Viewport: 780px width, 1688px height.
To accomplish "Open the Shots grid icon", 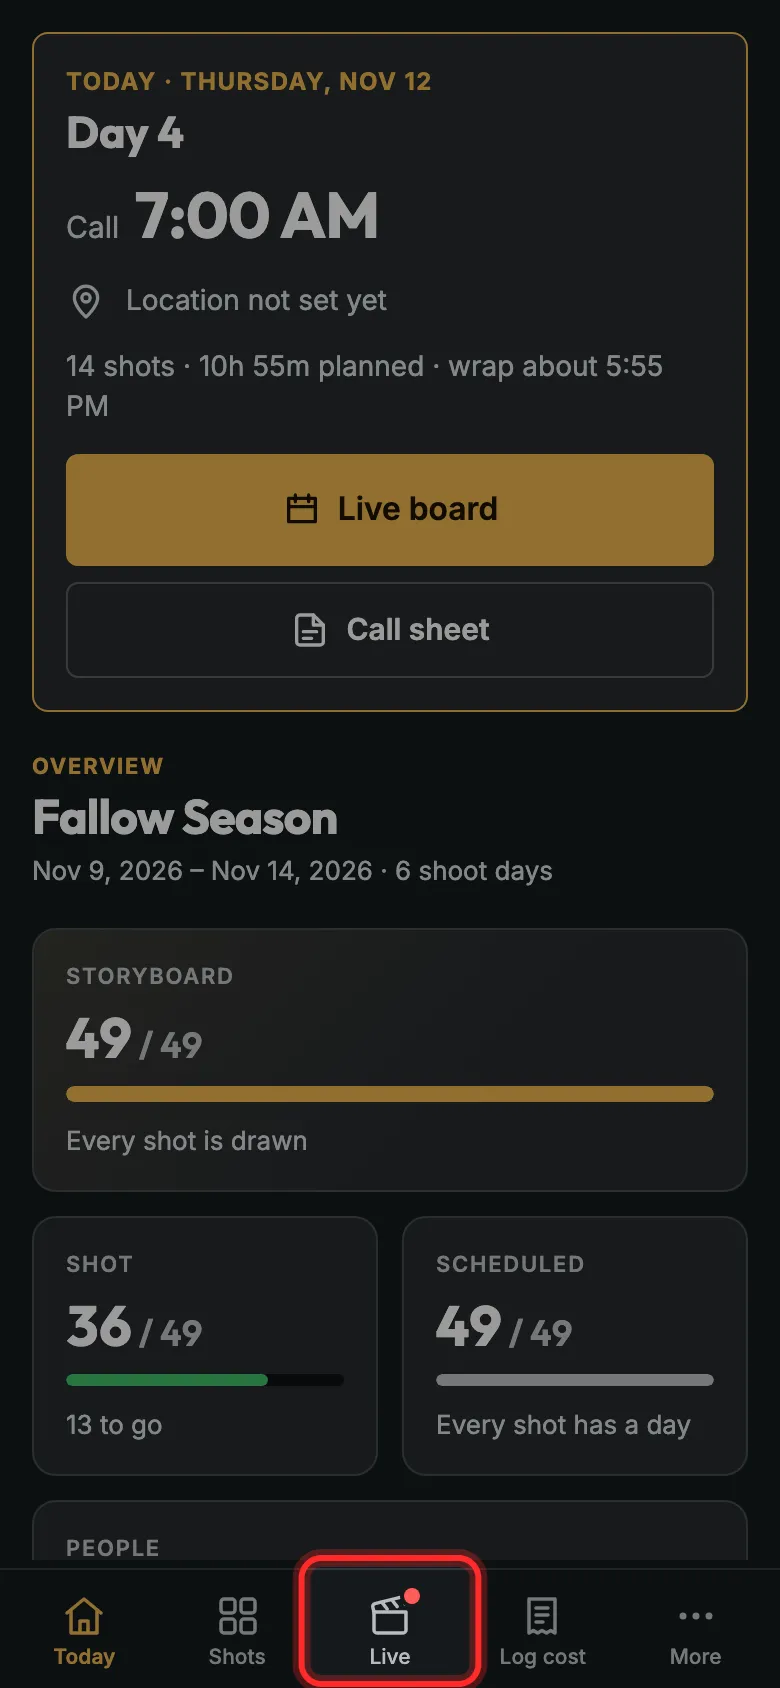I will click(x=237, y=1616).
